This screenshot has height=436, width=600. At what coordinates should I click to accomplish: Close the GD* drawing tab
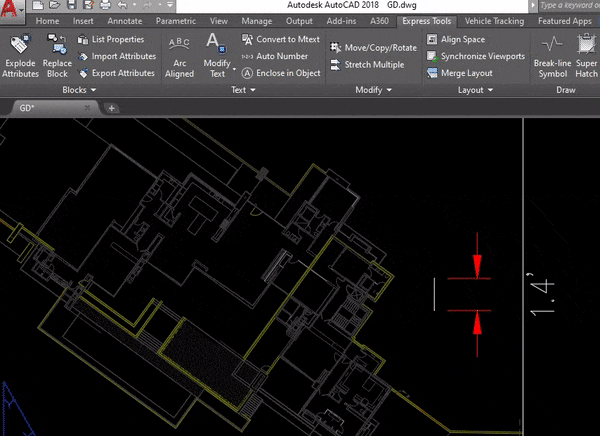pos(87,108)
